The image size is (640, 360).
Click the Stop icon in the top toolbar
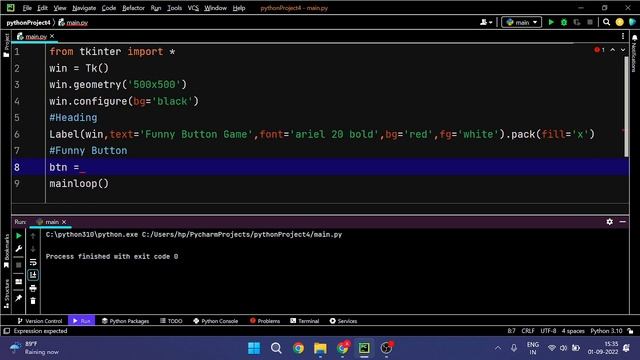pyautogui.click(x=590, y=22)
